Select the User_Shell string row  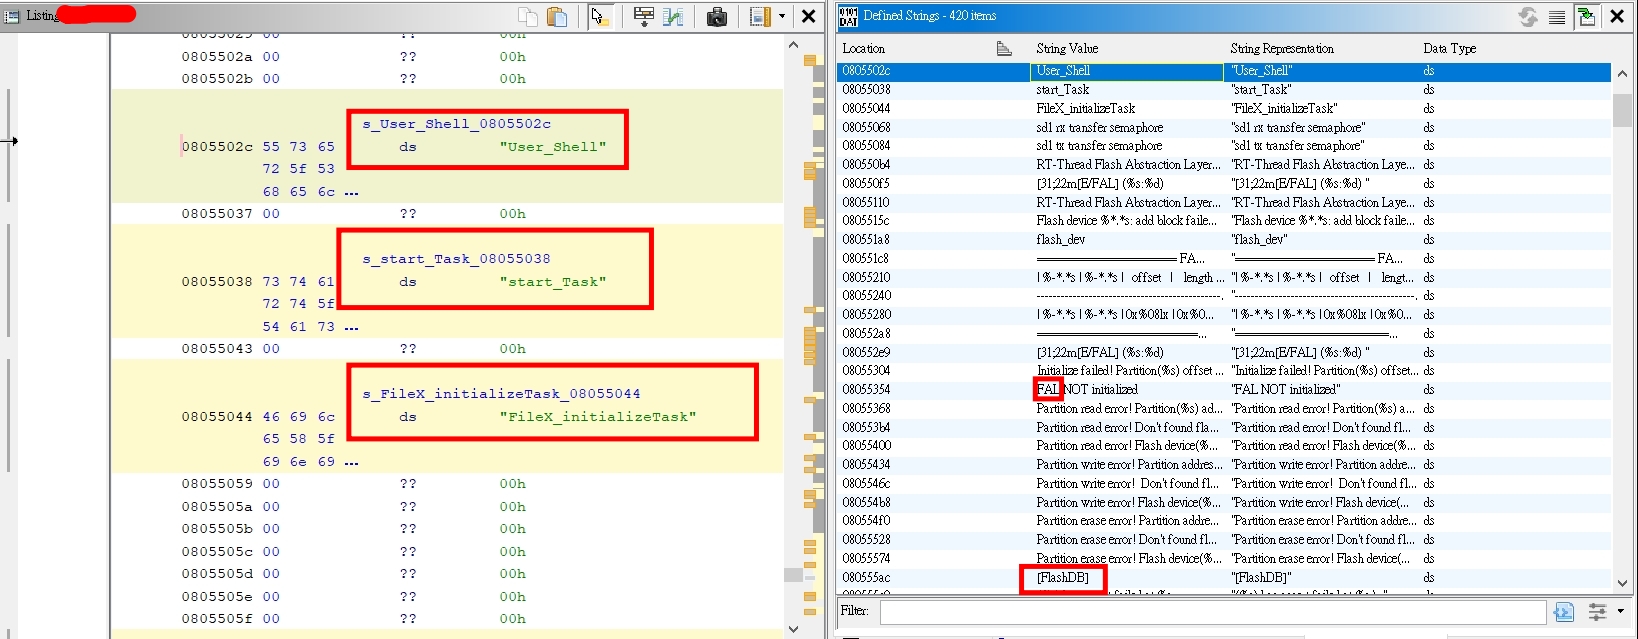1224,71
